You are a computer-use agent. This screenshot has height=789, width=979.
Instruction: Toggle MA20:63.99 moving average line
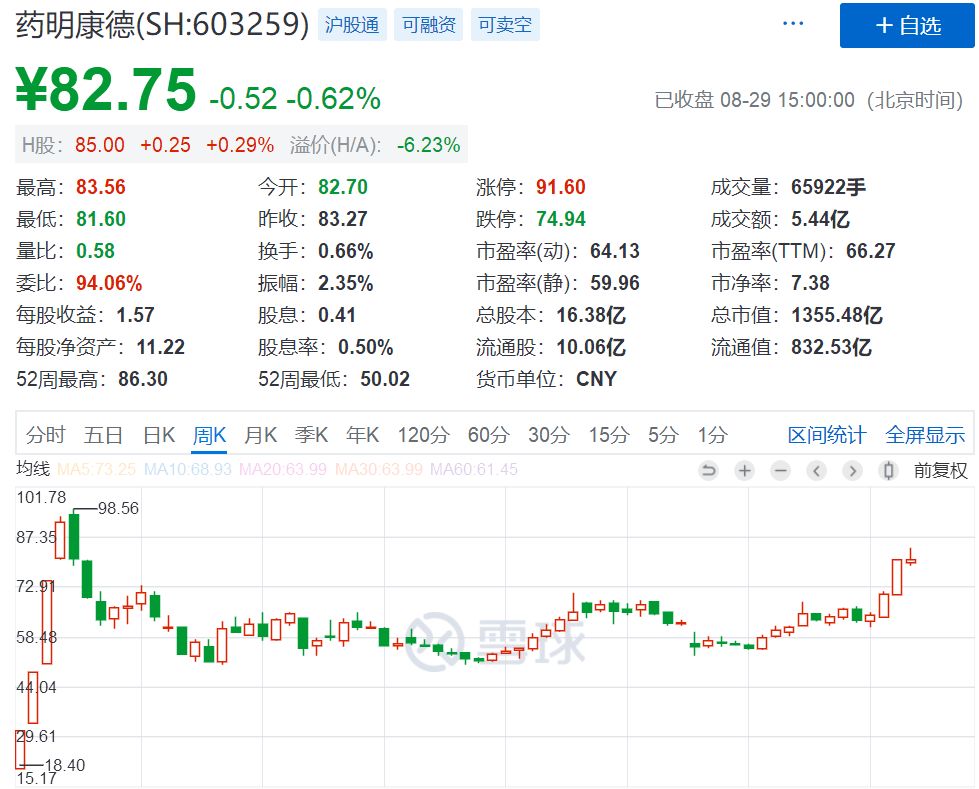tap(283, 469)
